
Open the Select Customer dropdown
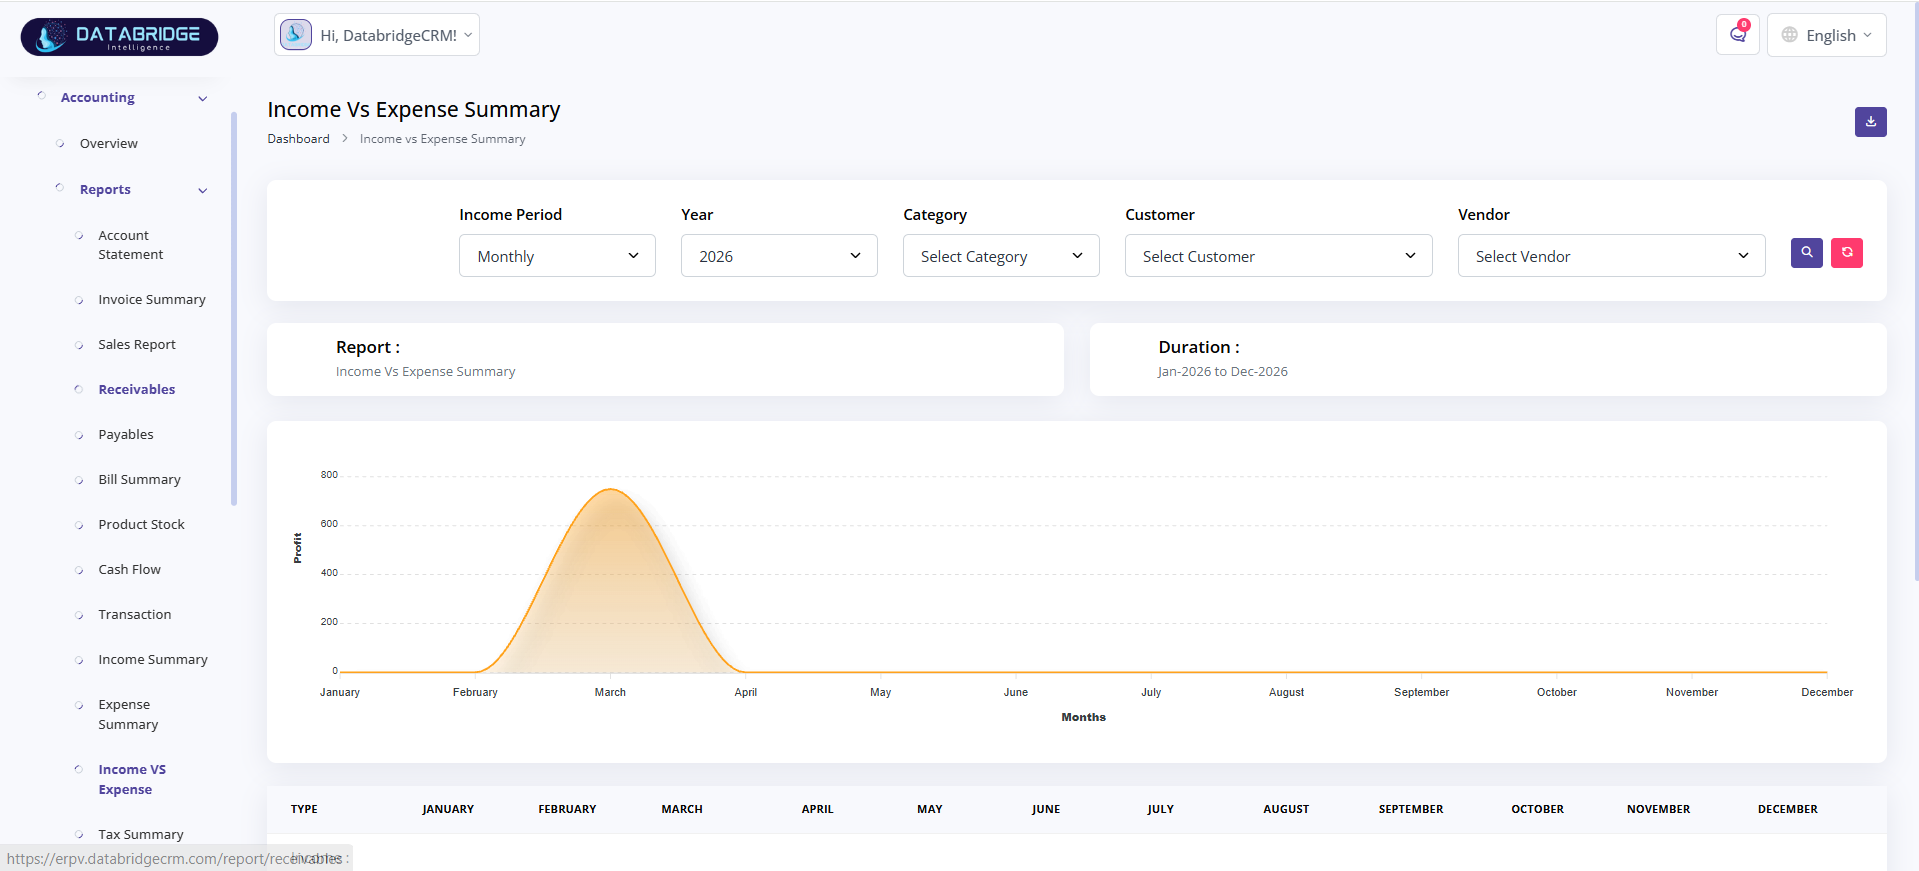[x=1278, y=256]
